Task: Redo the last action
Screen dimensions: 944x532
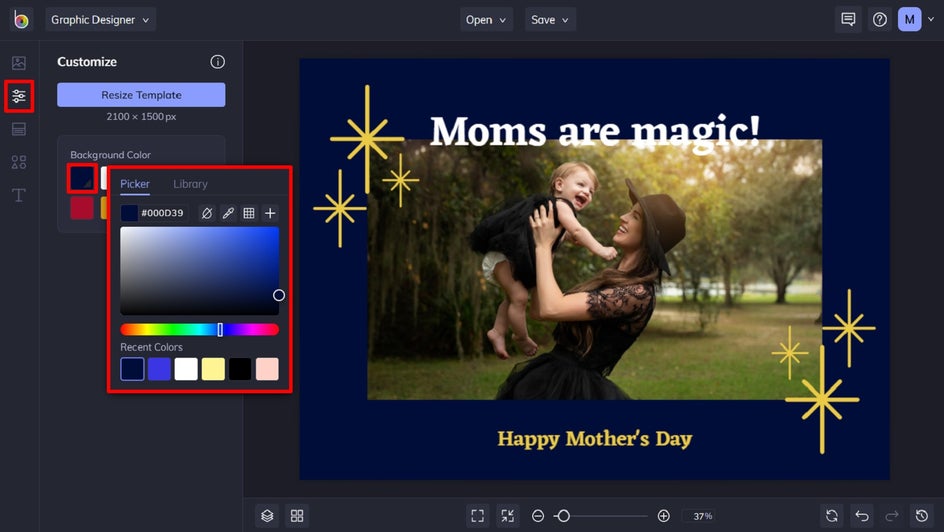Action: pos(892,516)
